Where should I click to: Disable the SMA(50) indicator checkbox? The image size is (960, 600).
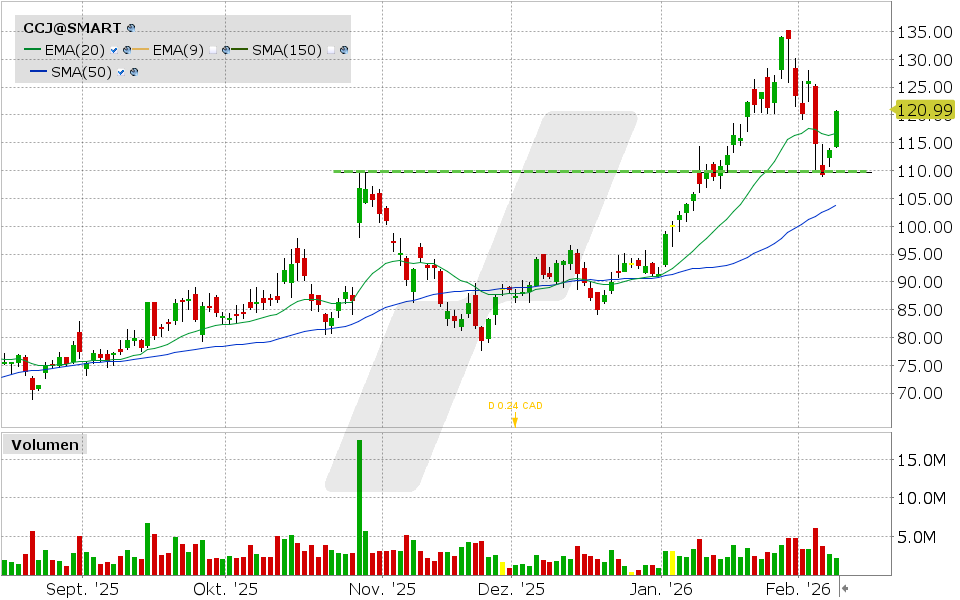[x=120, y=72]
